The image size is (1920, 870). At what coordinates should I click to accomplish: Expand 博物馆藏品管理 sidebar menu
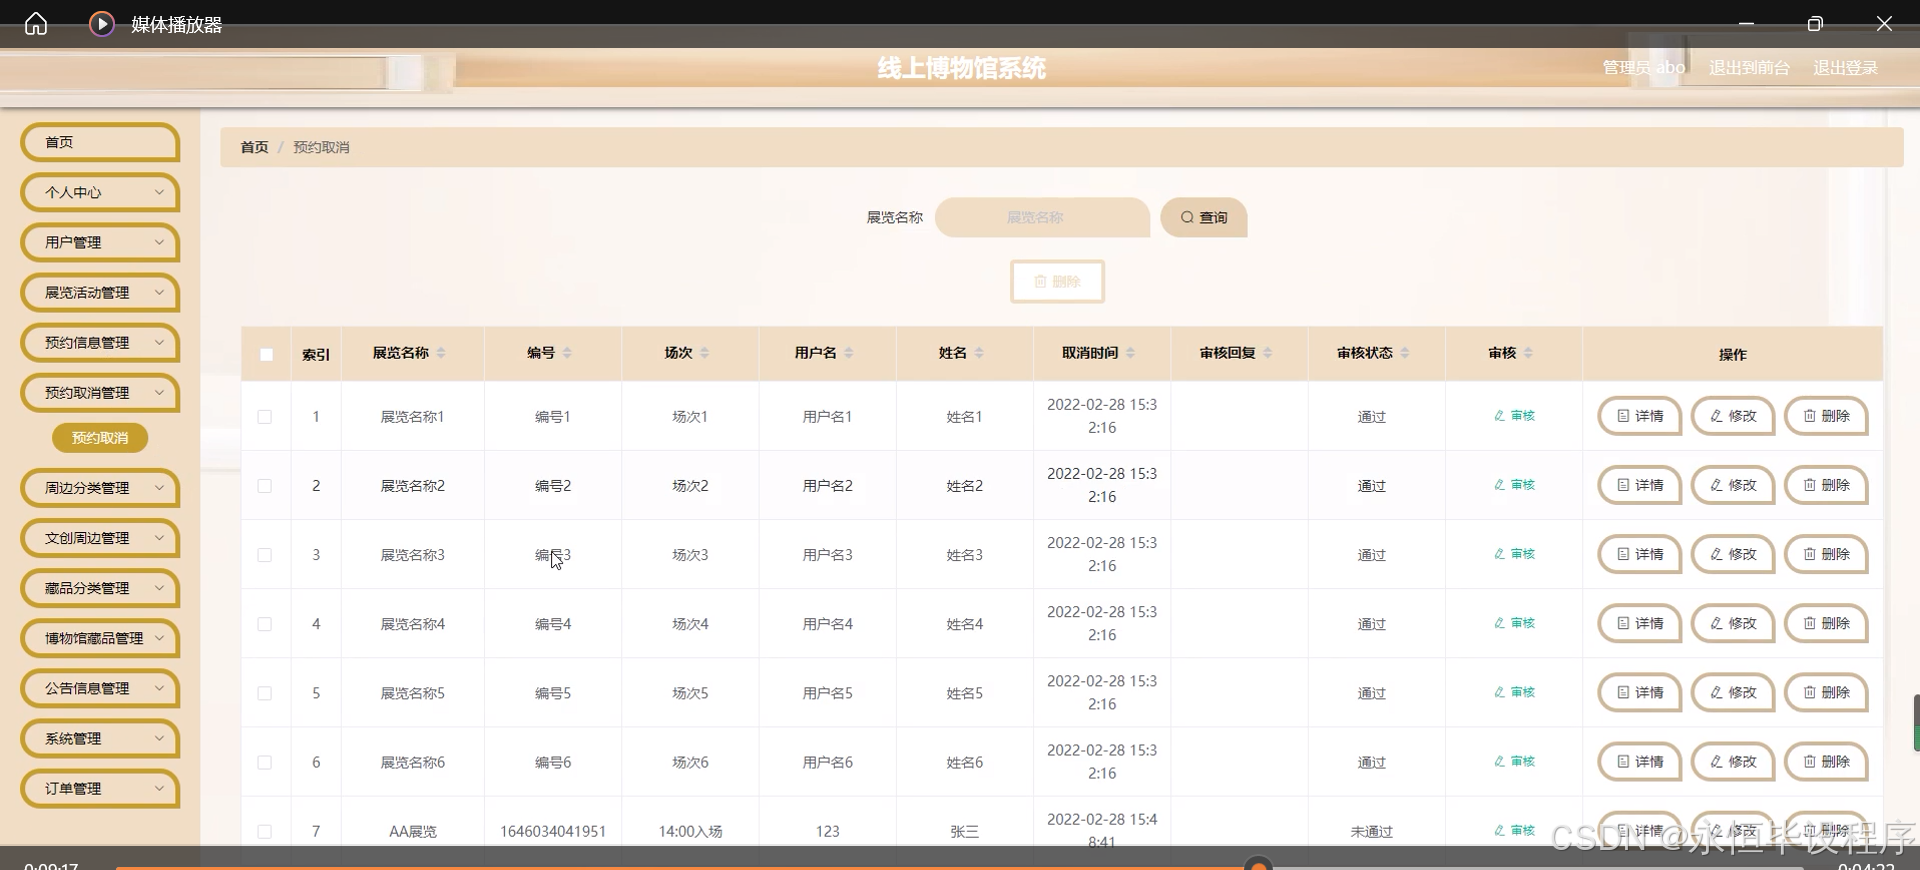pyautogui.click(x=100, y=638)
